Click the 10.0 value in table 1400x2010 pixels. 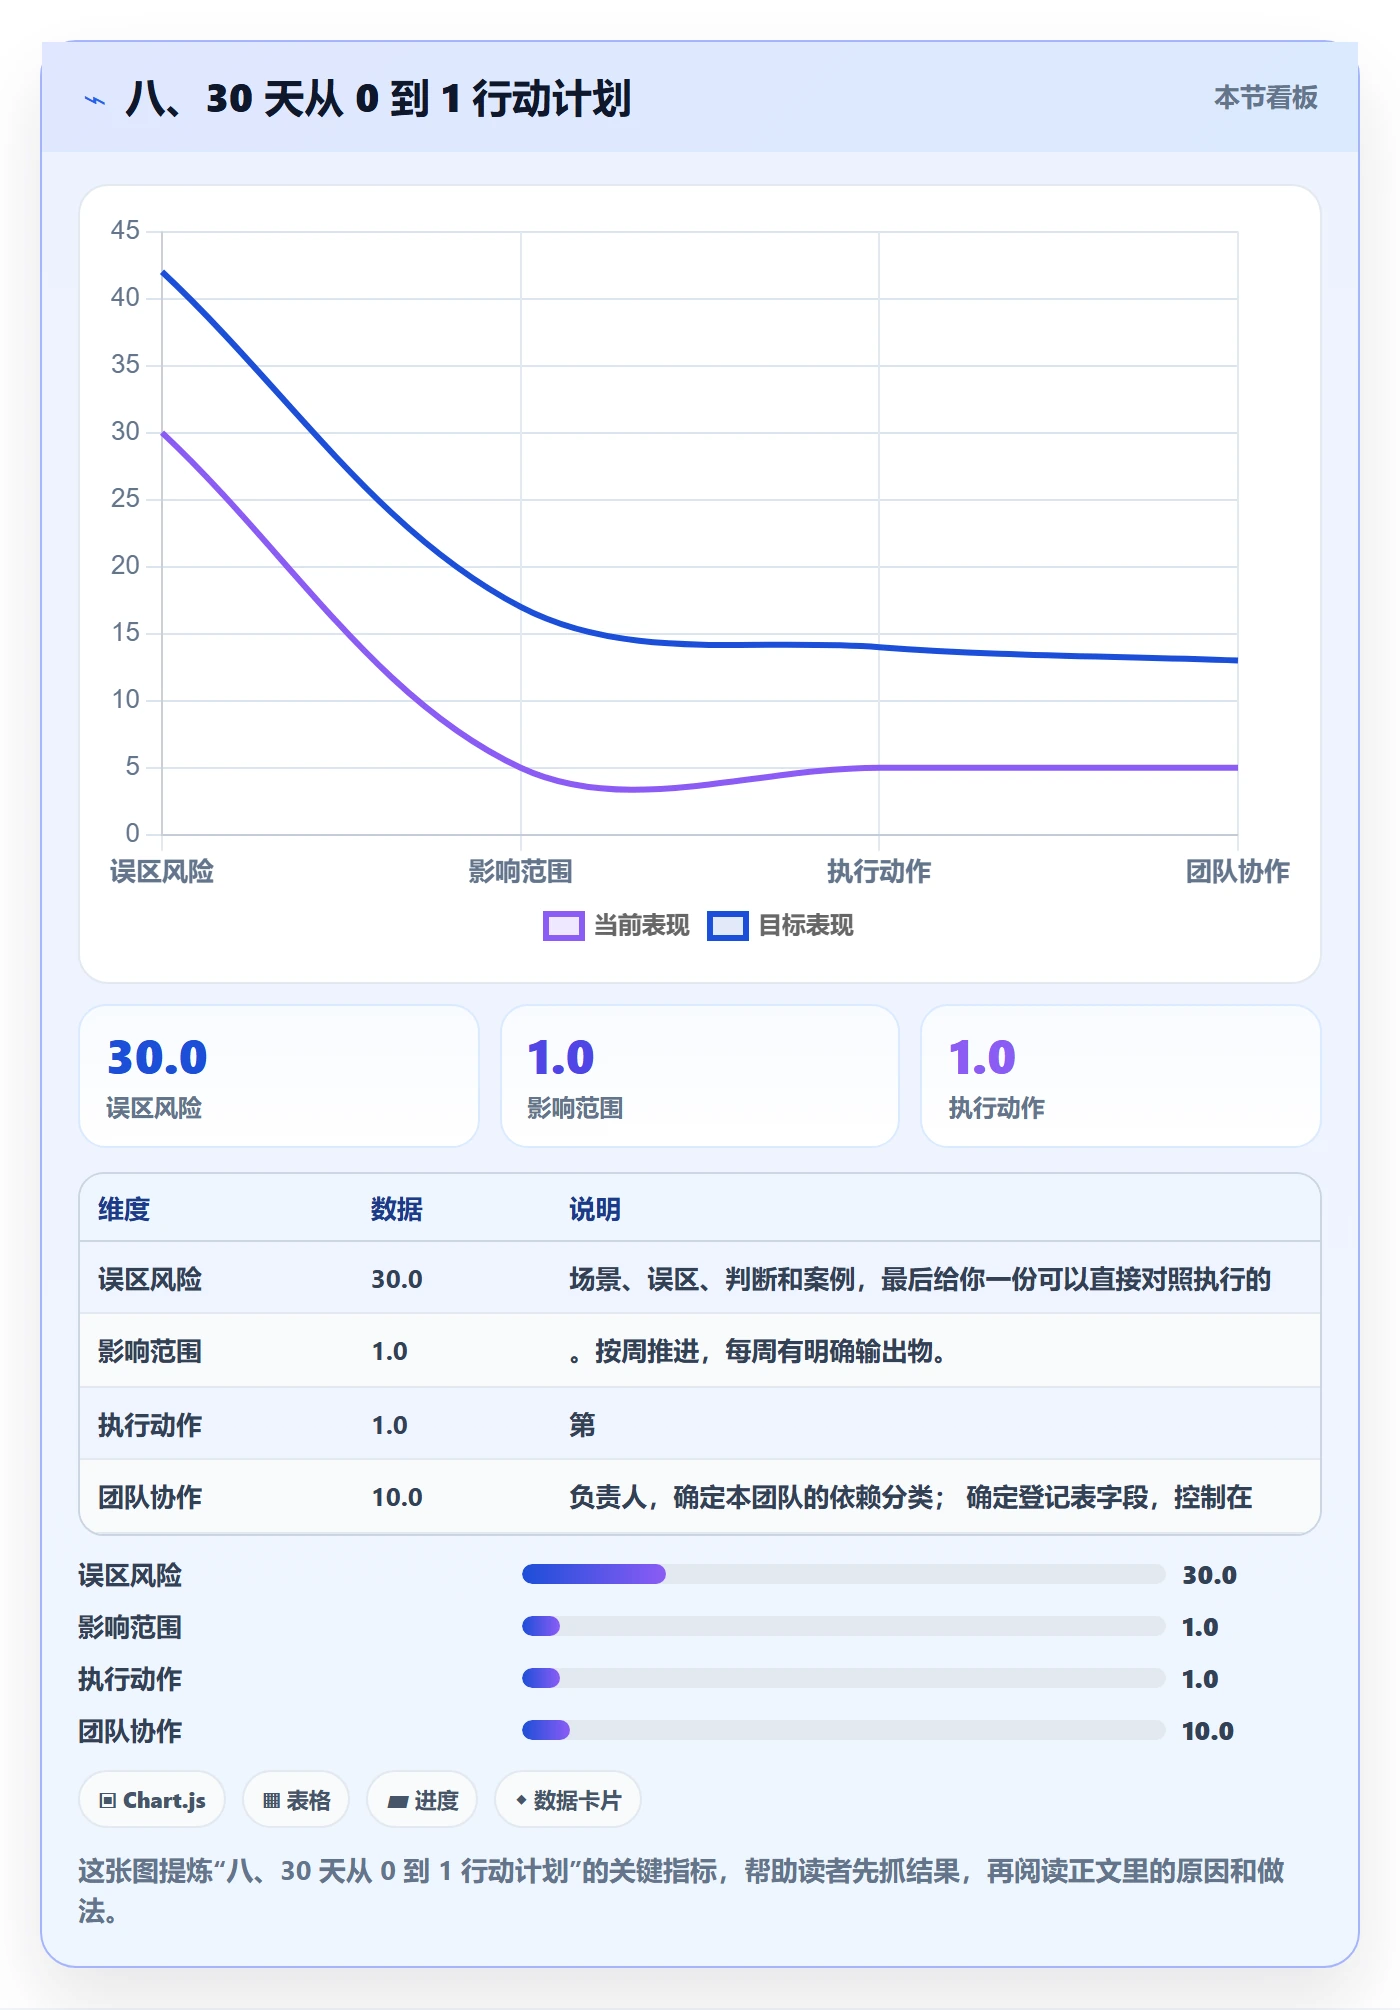coord(397,1497)
